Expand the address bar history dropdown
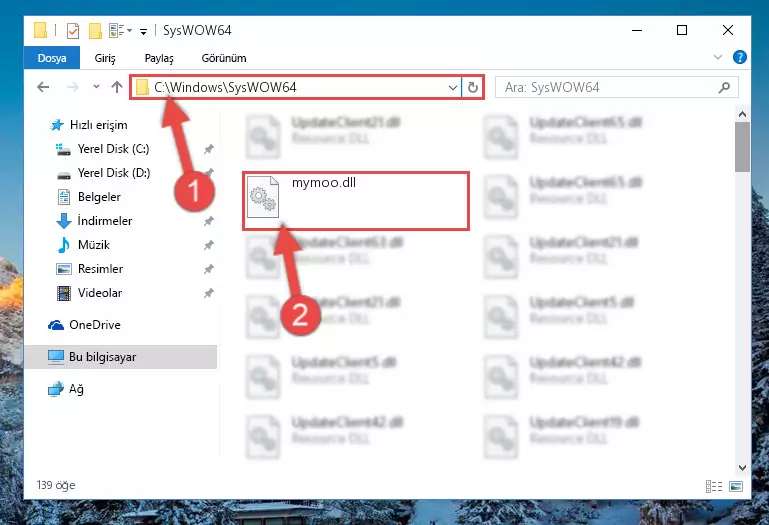This screenshot has height=525, width=769. (x=453, y=87)
